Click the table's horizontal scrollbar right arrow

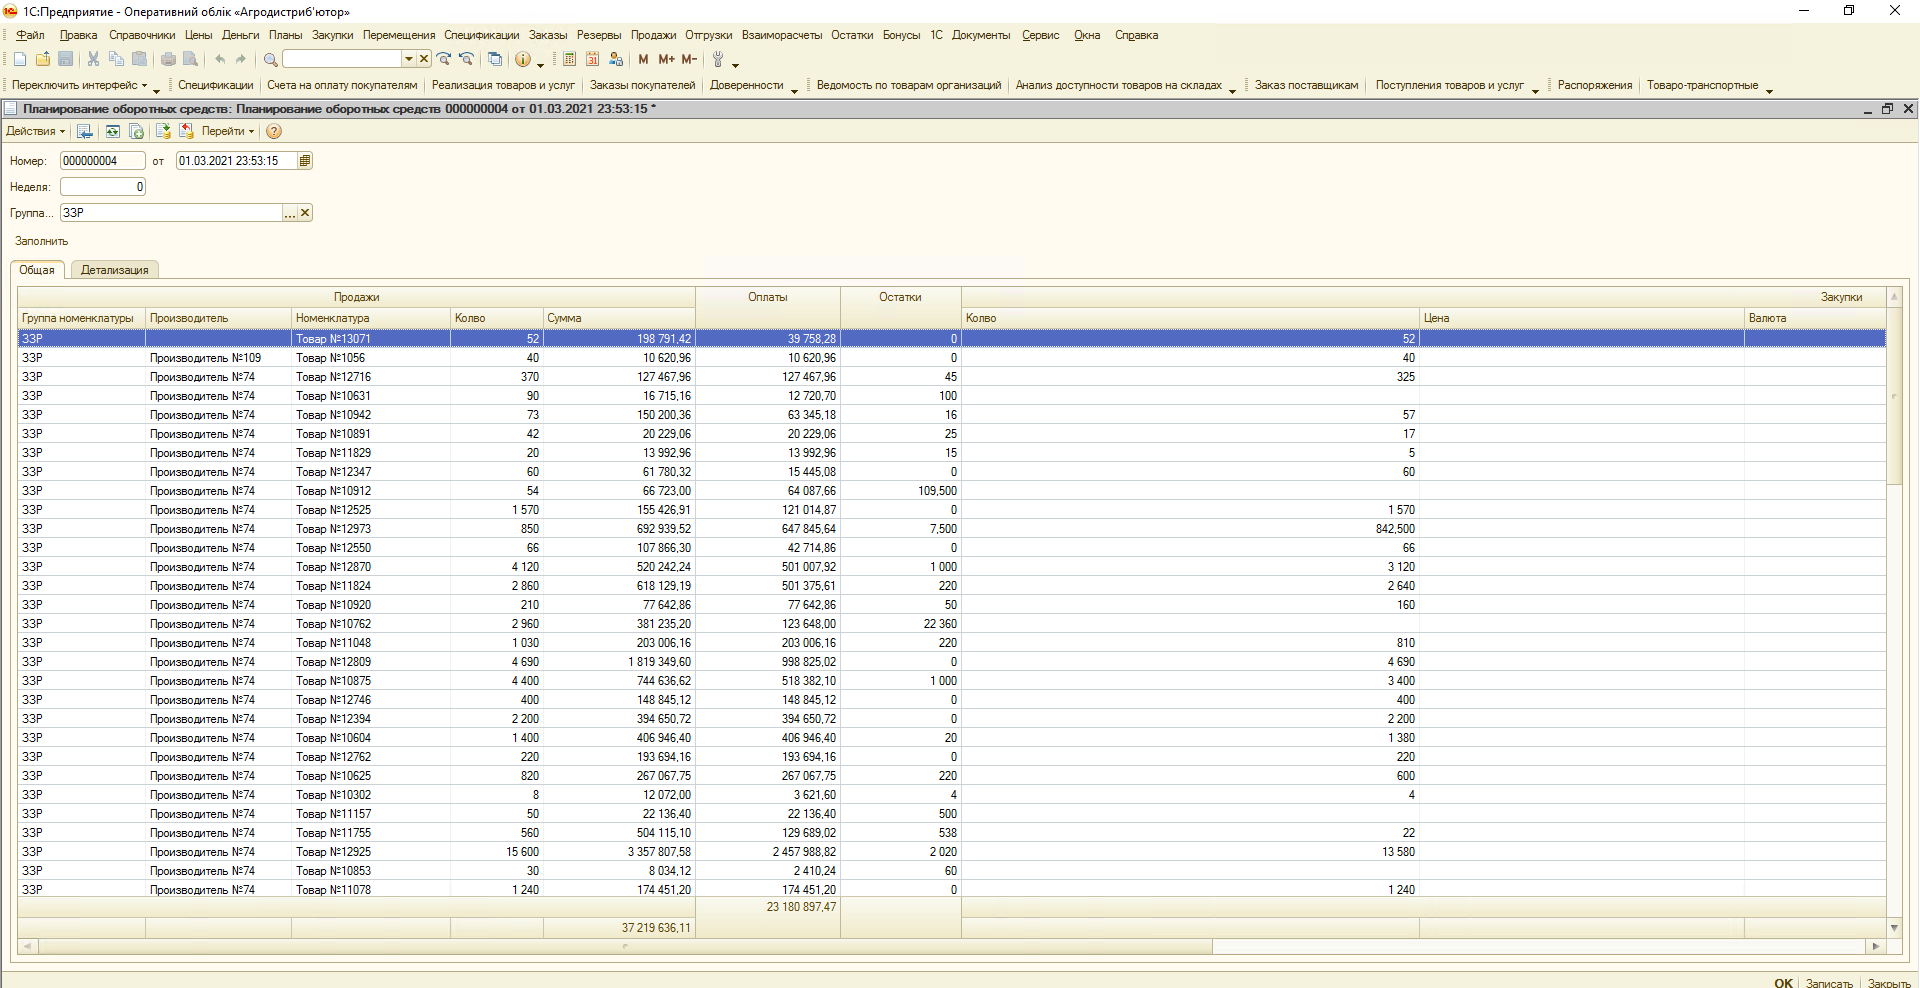coord(1875,946)
